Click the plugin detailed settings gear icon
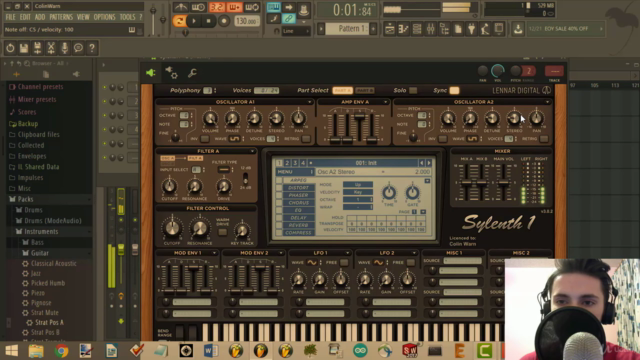The width and height of the screenshot is (640, 360). (171, 73)
